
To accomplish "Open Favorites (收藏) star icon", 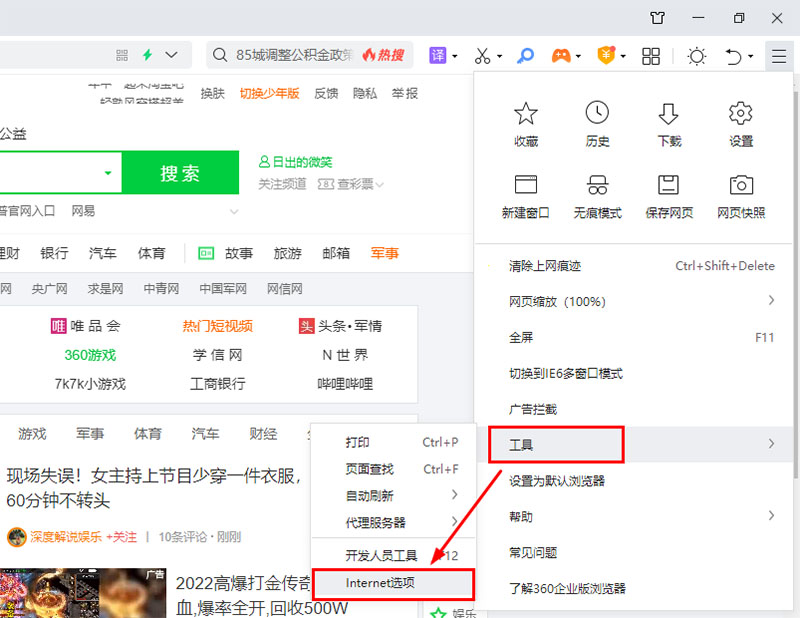I will point(526,120).
